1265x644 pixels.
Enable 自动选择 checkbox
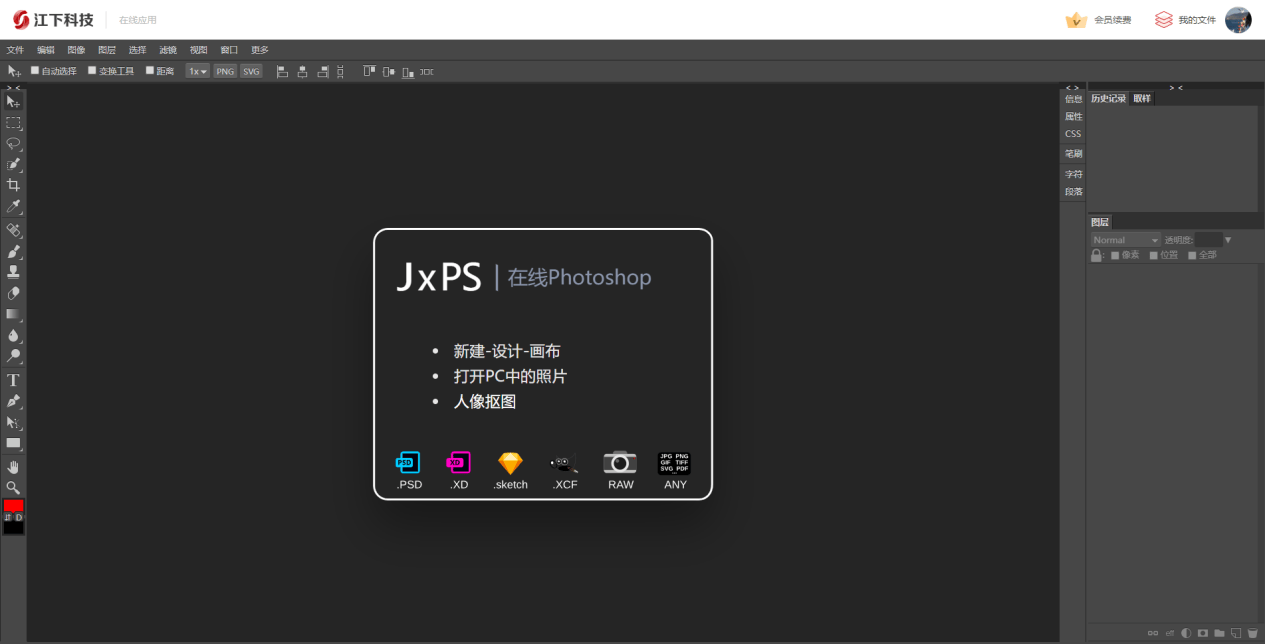tap(35, 71)
